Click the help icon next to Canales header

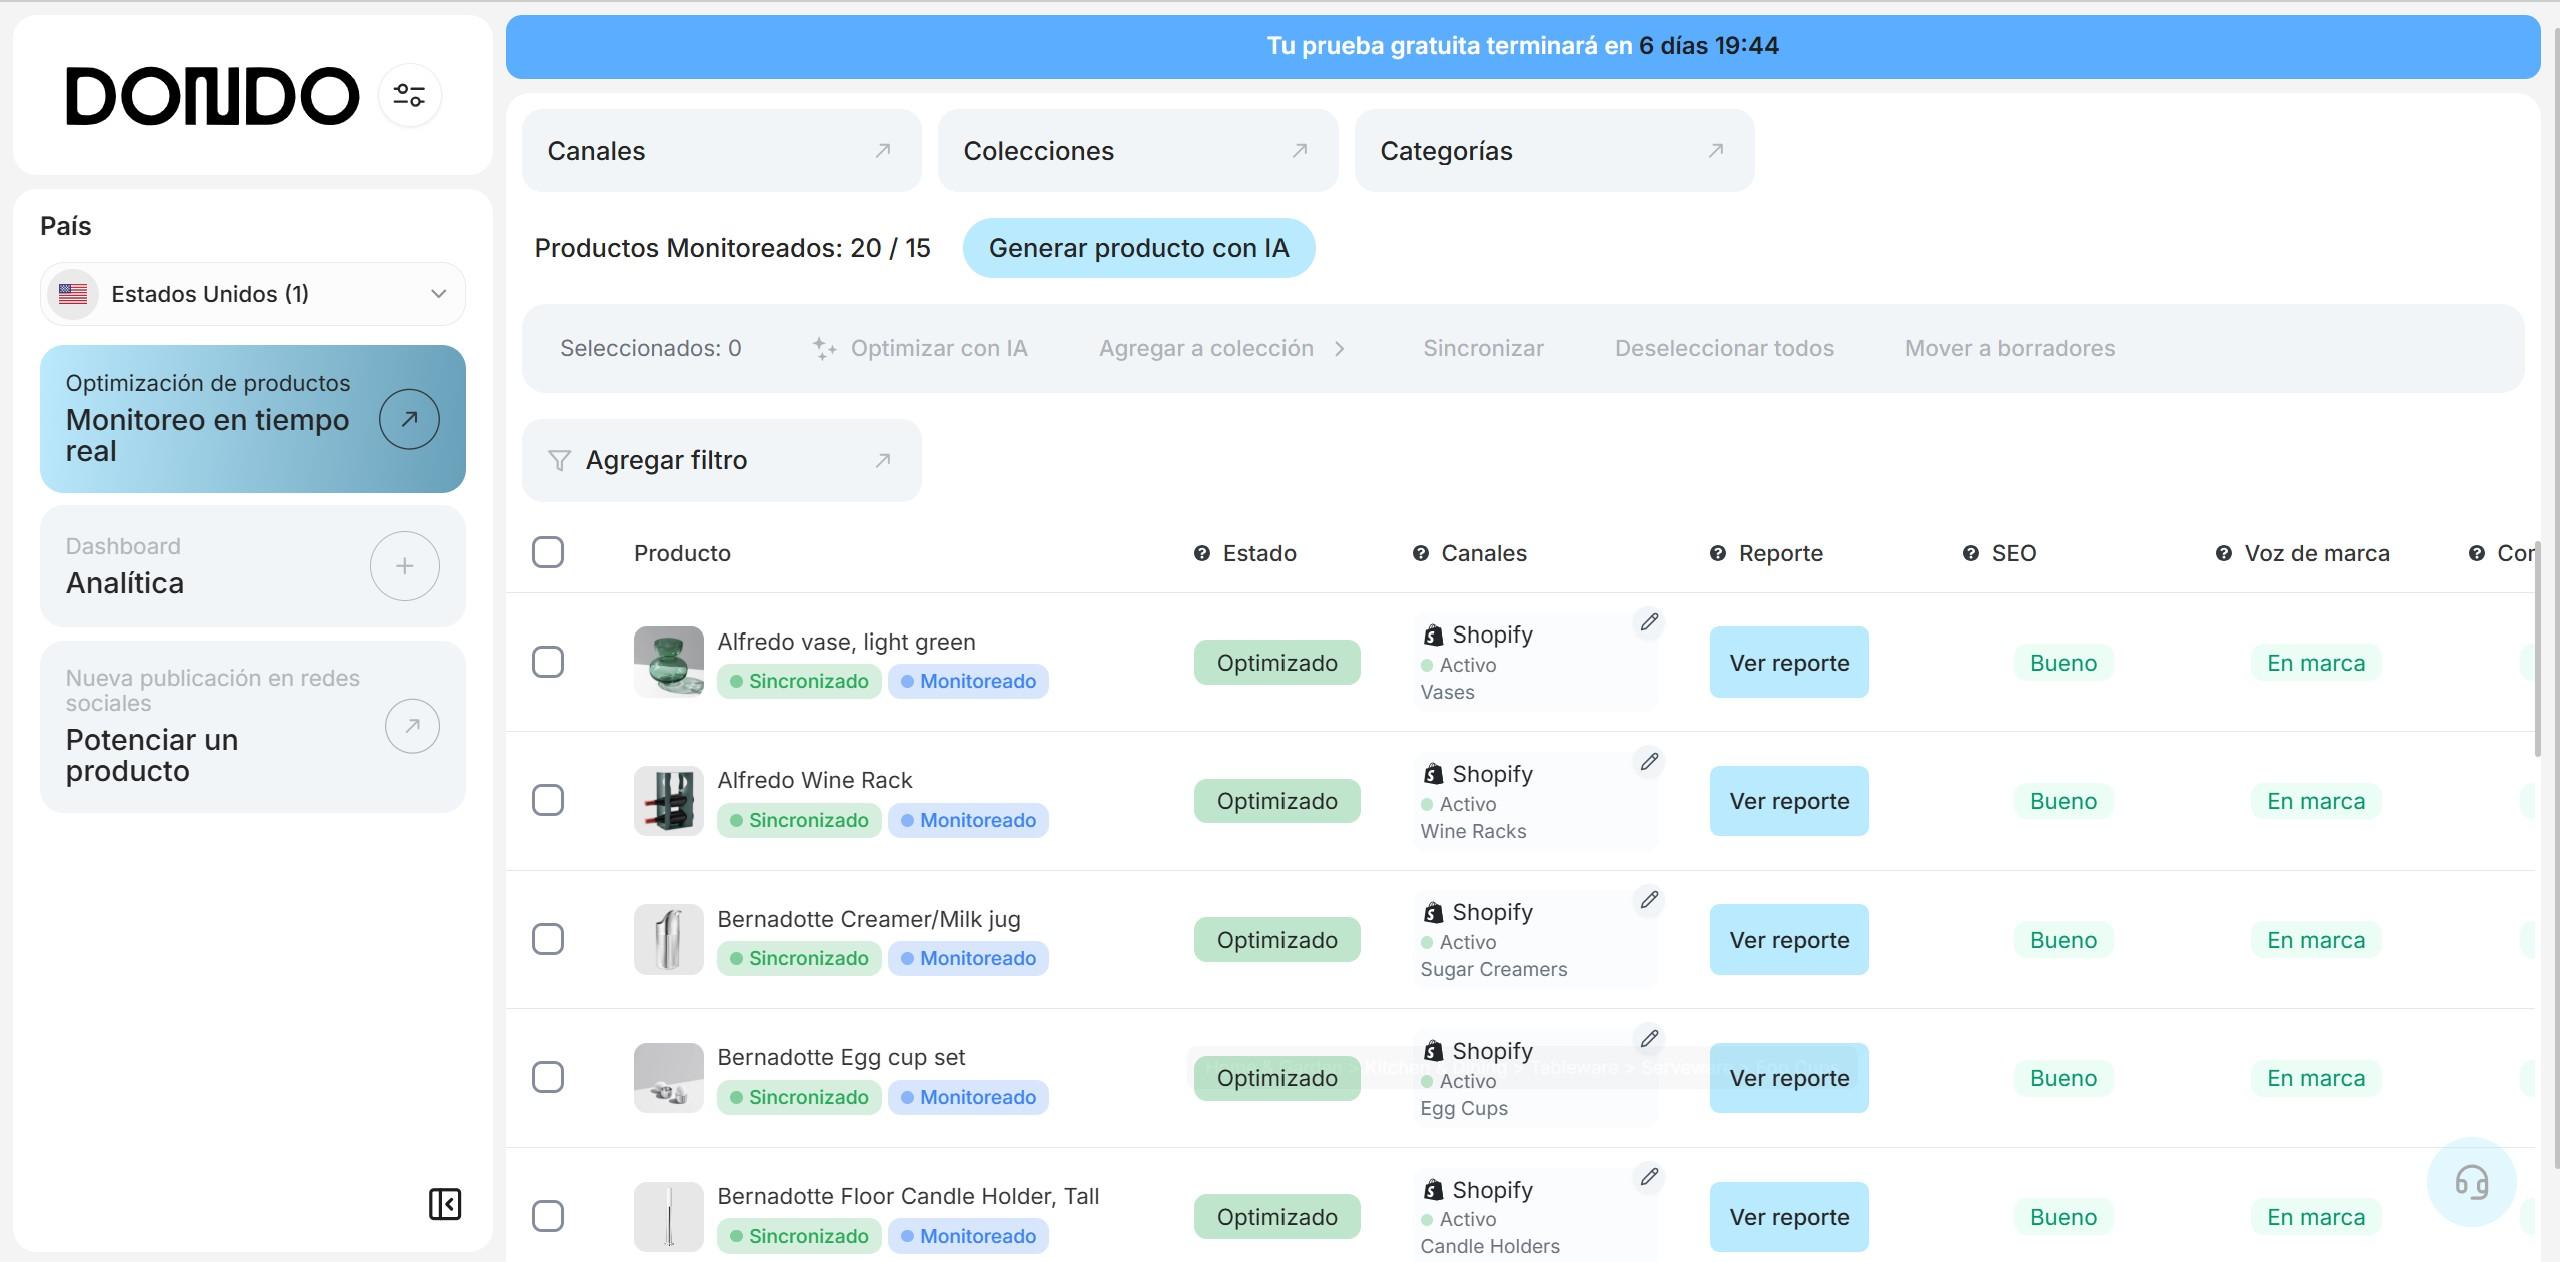(1421, 554)
